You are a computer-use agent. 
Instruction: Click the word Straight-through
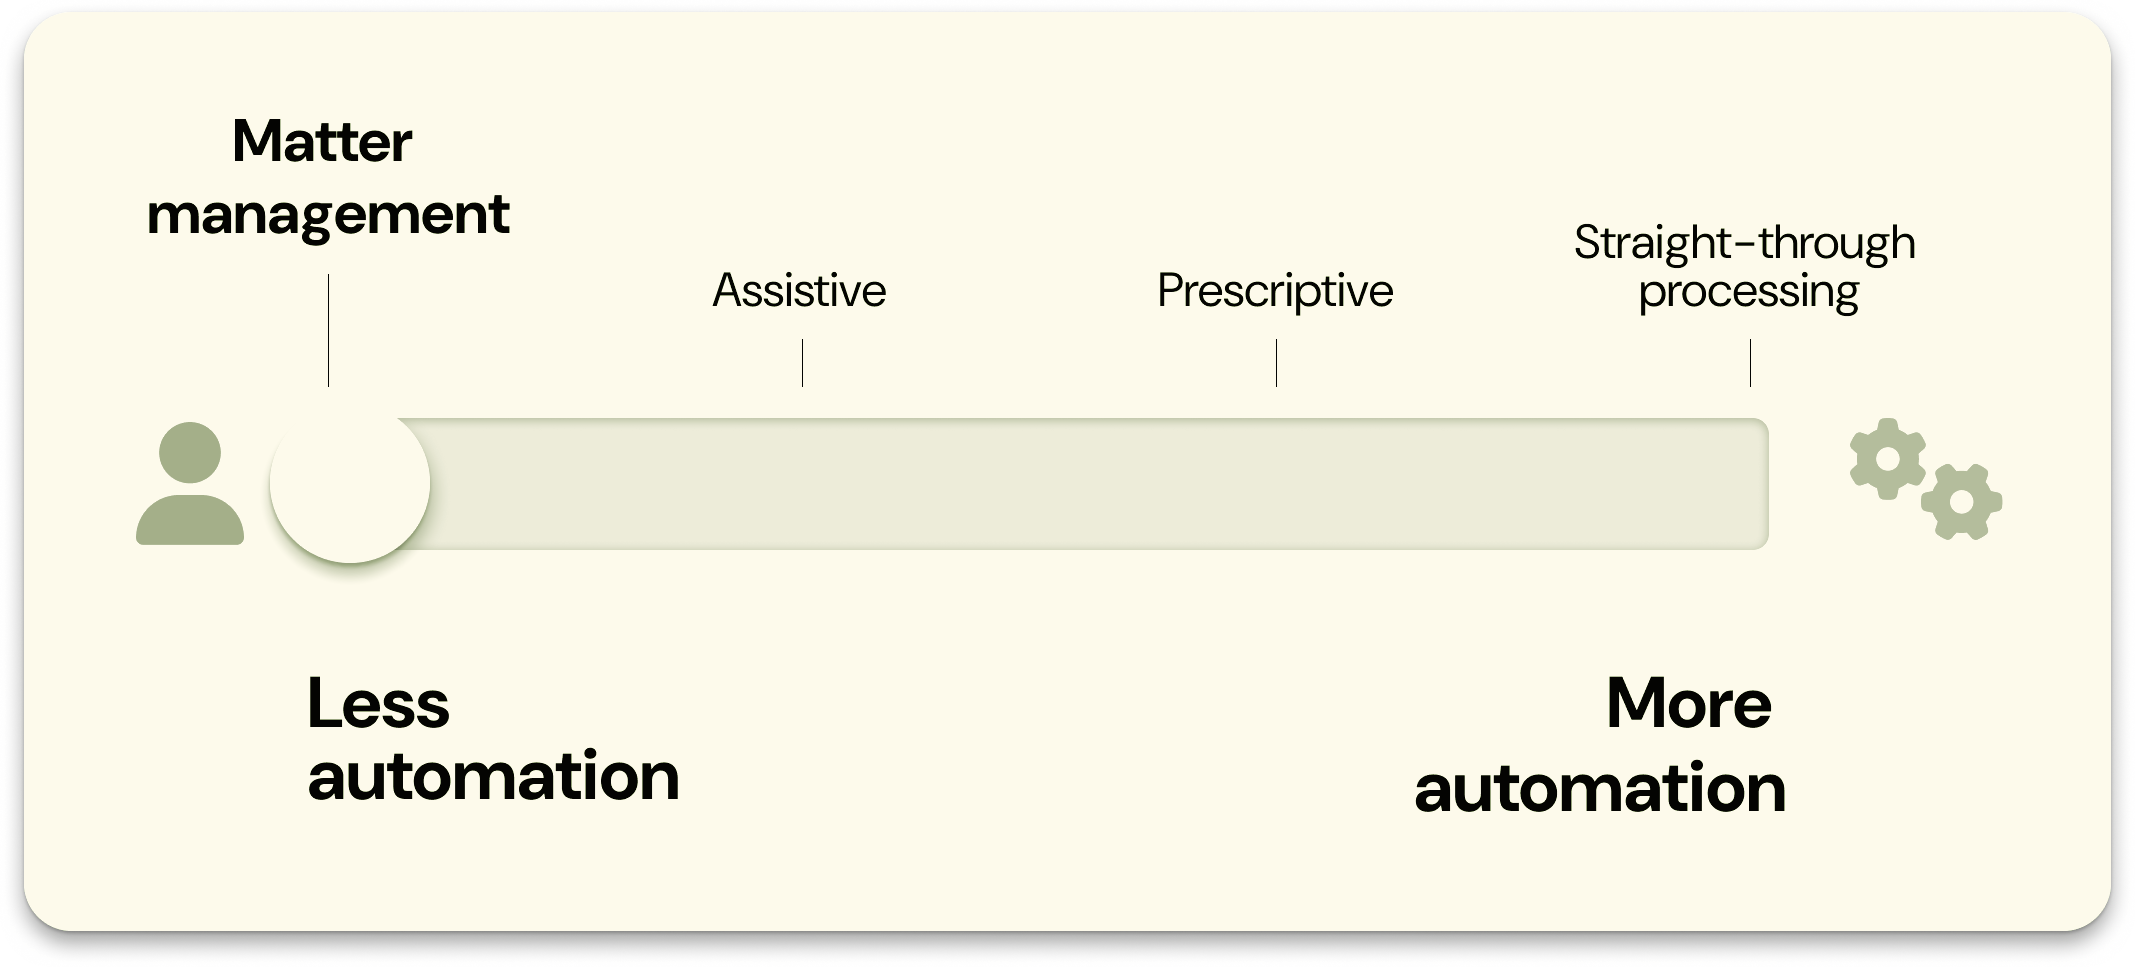click(x=1745, y=243)
